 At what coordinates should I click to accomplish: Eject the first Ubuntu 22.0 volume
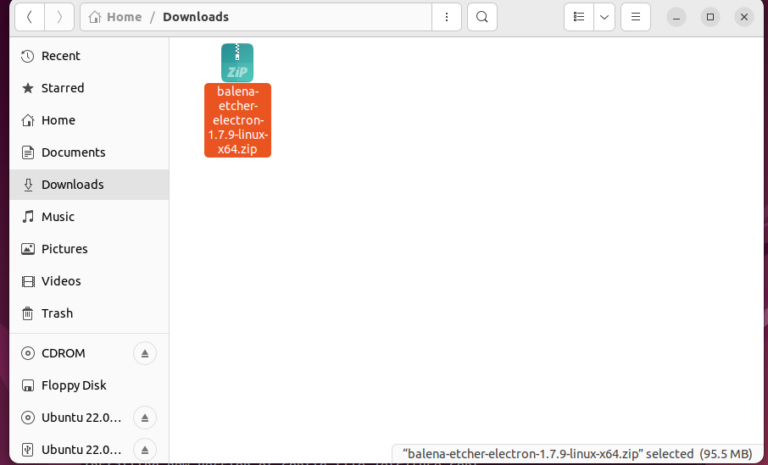point(145,417)
